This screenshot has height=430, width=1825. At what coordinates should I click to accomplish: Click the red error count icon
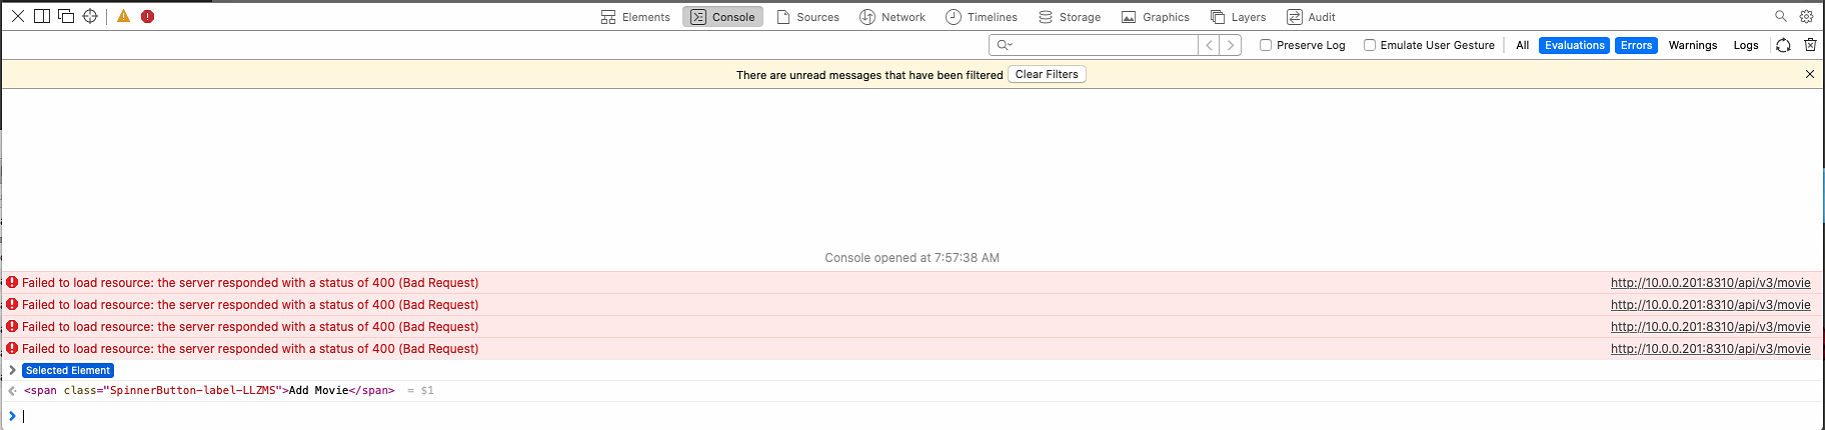coord(148,16)
